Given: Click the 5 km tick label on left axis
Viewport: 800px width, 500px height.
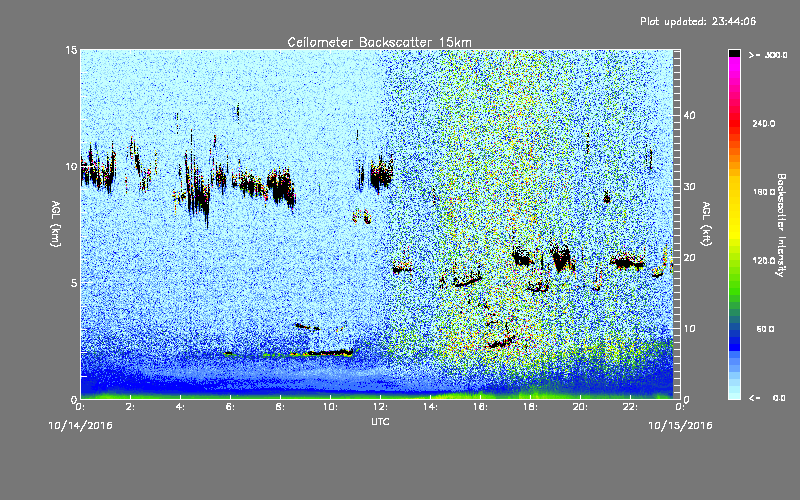Looking at the screenshot, I should [x=74, y=283].
